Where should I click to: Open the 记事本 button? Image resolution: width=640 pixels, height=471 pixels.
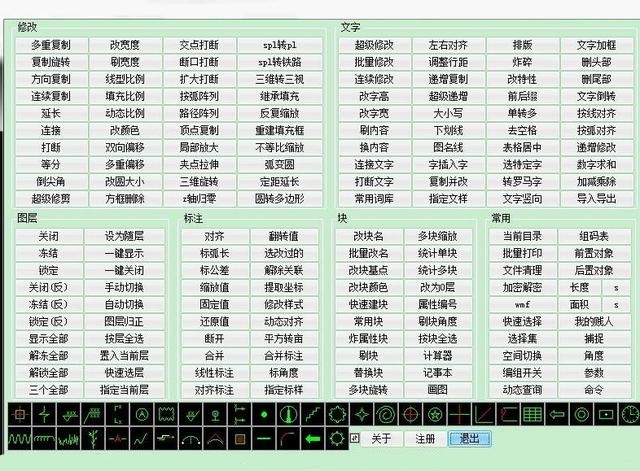[438, 373]
